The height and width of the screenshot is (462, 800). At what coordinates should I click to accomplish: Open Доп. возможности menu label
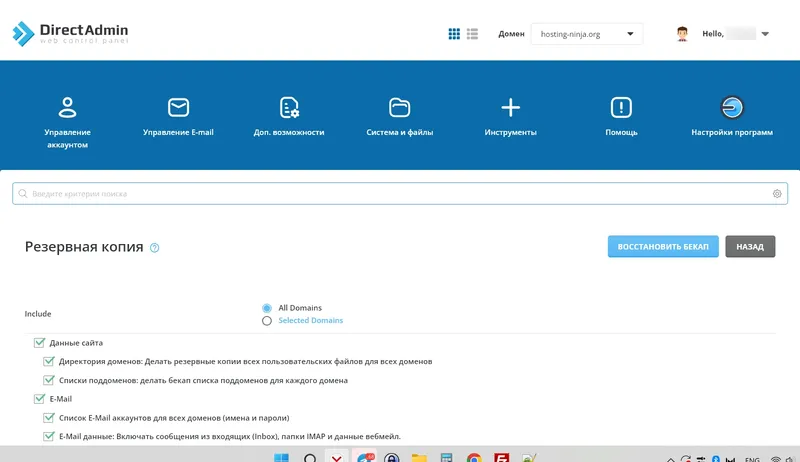(x=289, y=132)
